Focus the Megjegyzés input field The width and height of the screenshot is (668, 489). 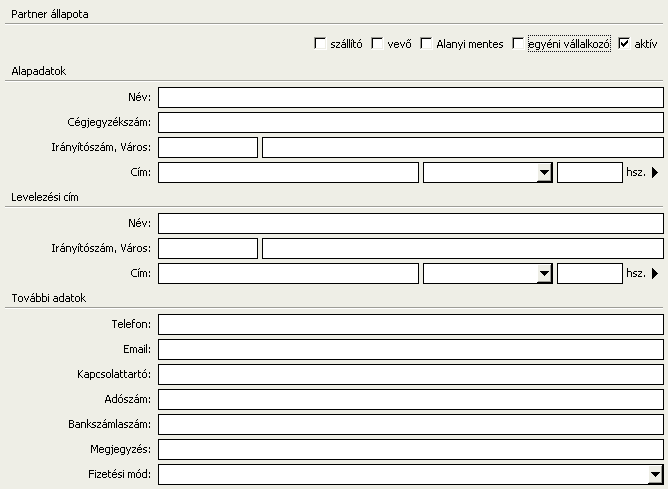(x=411, y=449)
